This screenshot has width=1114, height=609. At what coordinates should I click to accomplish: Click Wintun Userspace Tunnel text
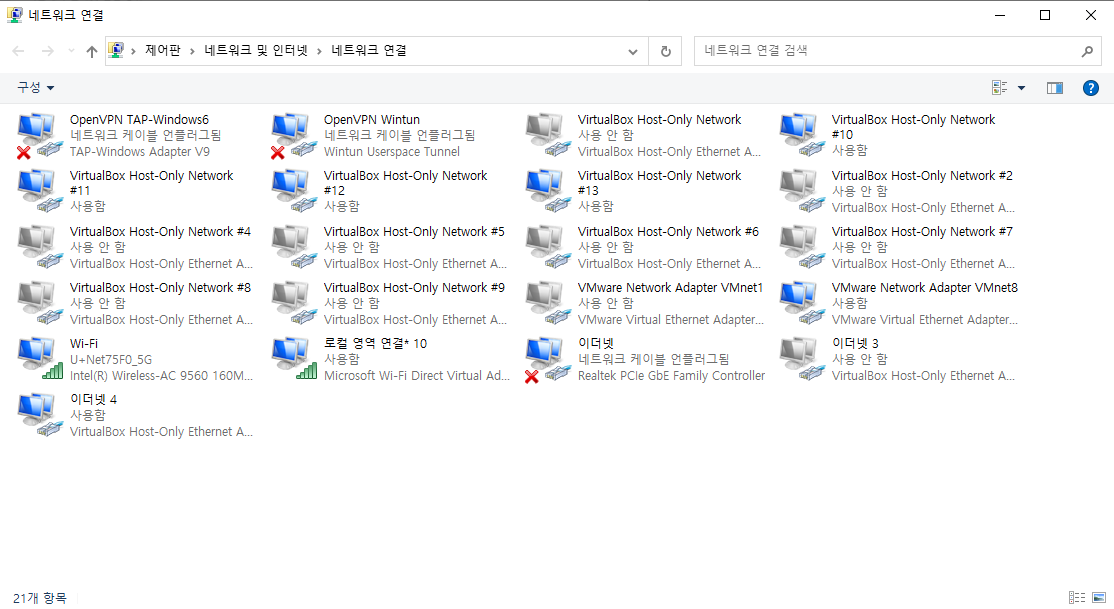pos(391,151)
